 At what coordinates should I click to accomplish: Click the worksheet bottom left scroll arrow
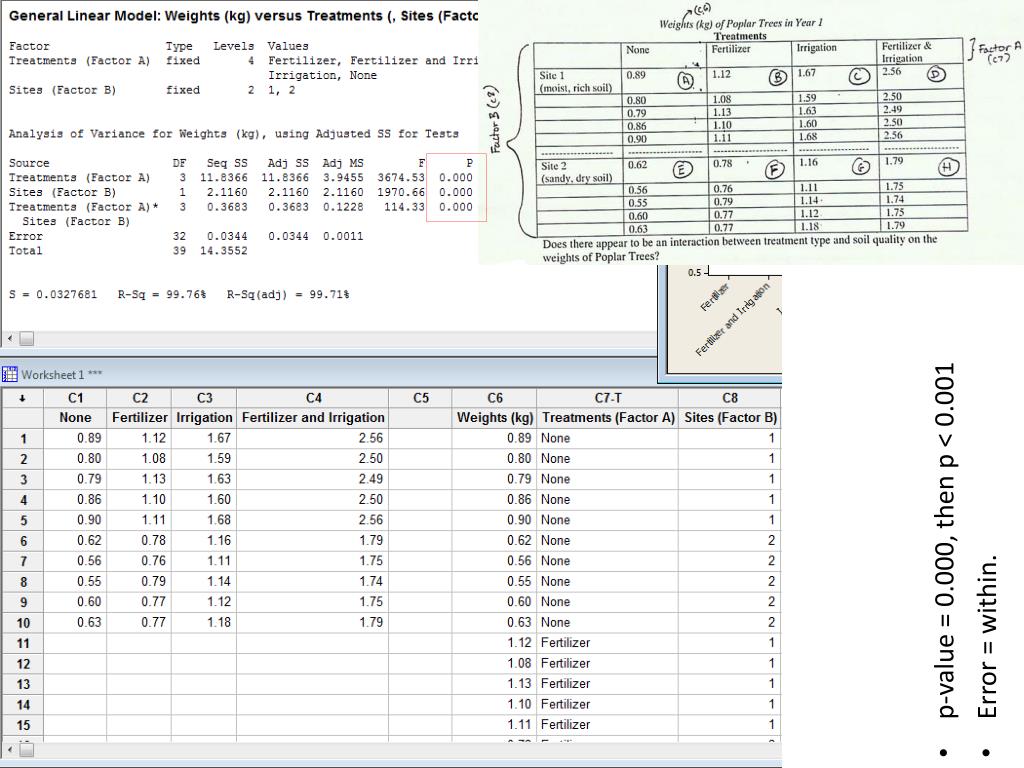(x=10, y=750)
